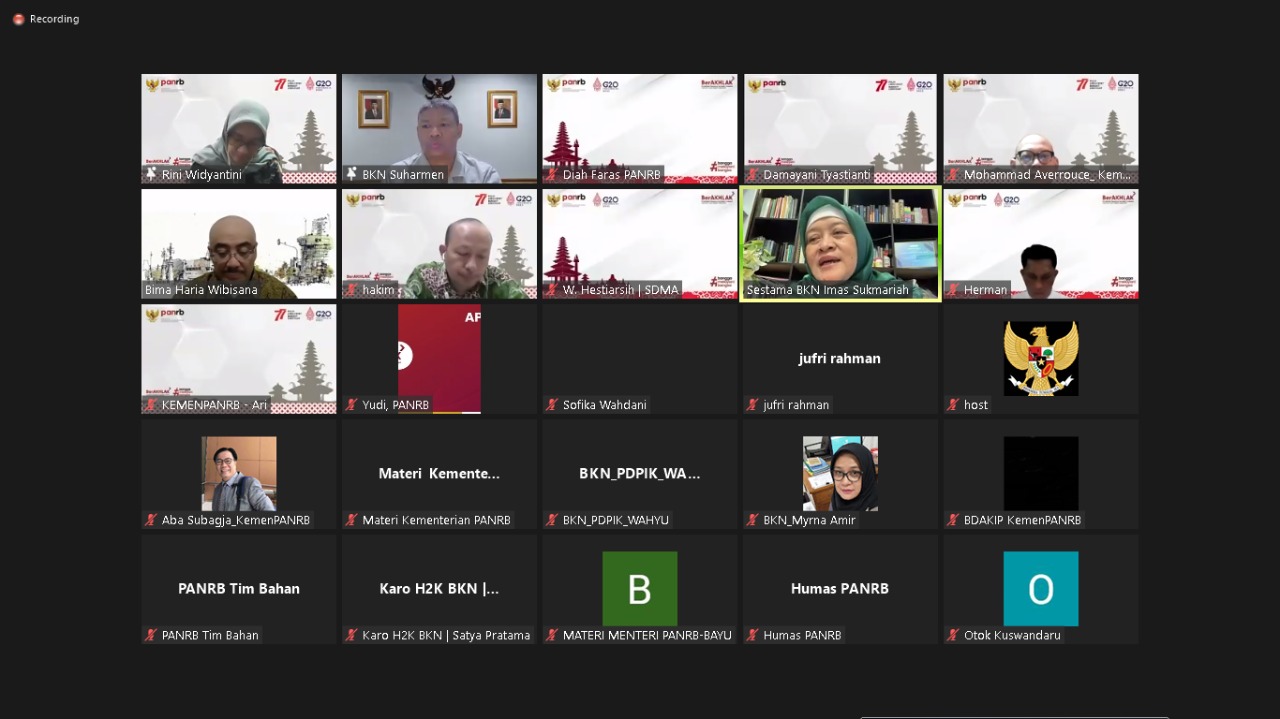Screen dimensions: 1280x719
Task: Click muted mic icon for BKN_PDPIK_WAHYU
Action: click(x=552, y=520)
